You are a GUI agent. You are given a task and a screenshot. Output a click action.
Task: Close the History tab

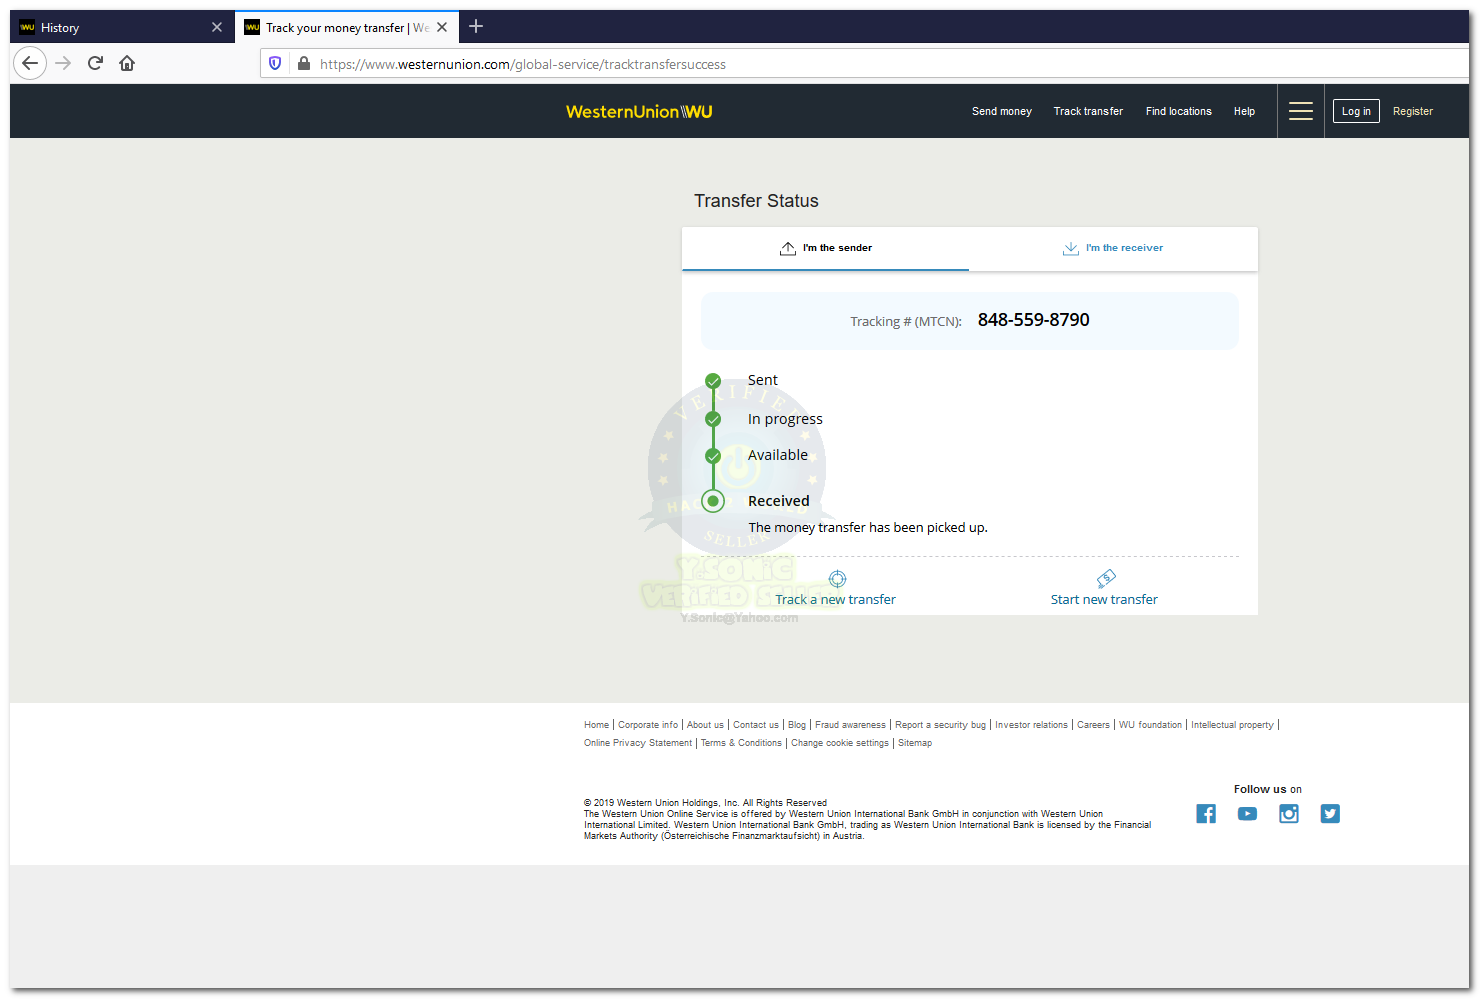click(217, 27)
